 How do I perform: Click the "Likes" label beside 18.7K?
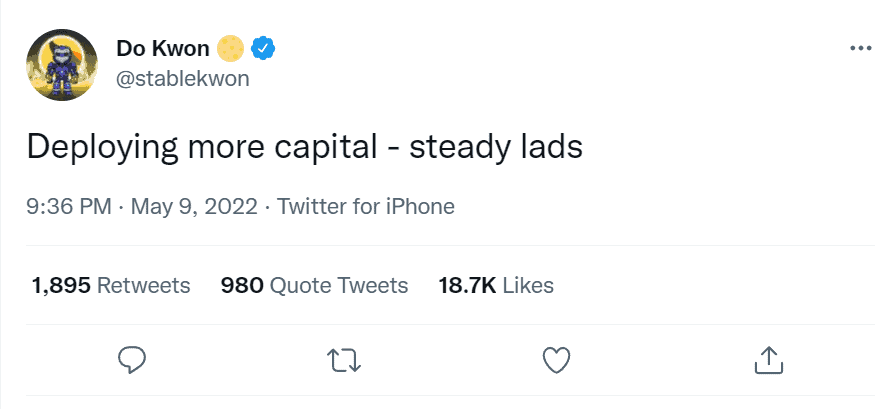click(x=528, y=286)
